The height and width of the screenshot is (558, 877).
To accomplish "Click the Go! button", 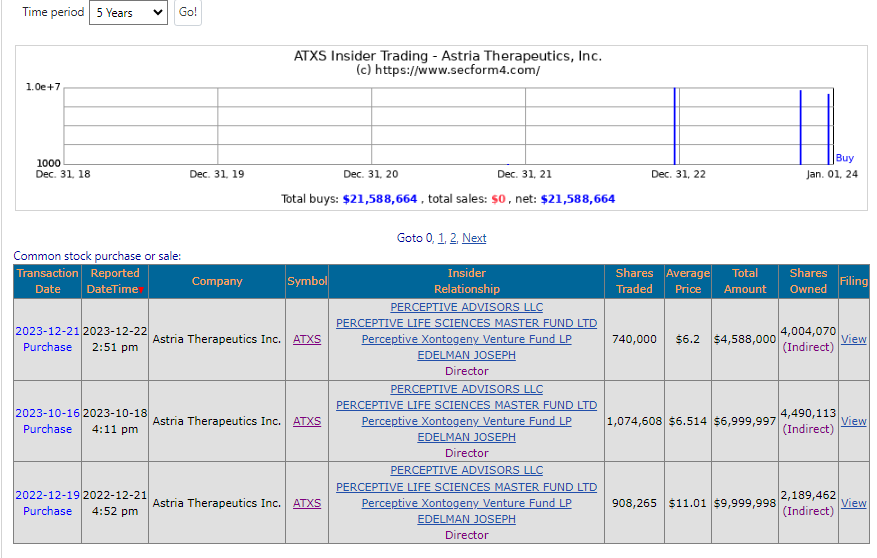I will (188, 12).
